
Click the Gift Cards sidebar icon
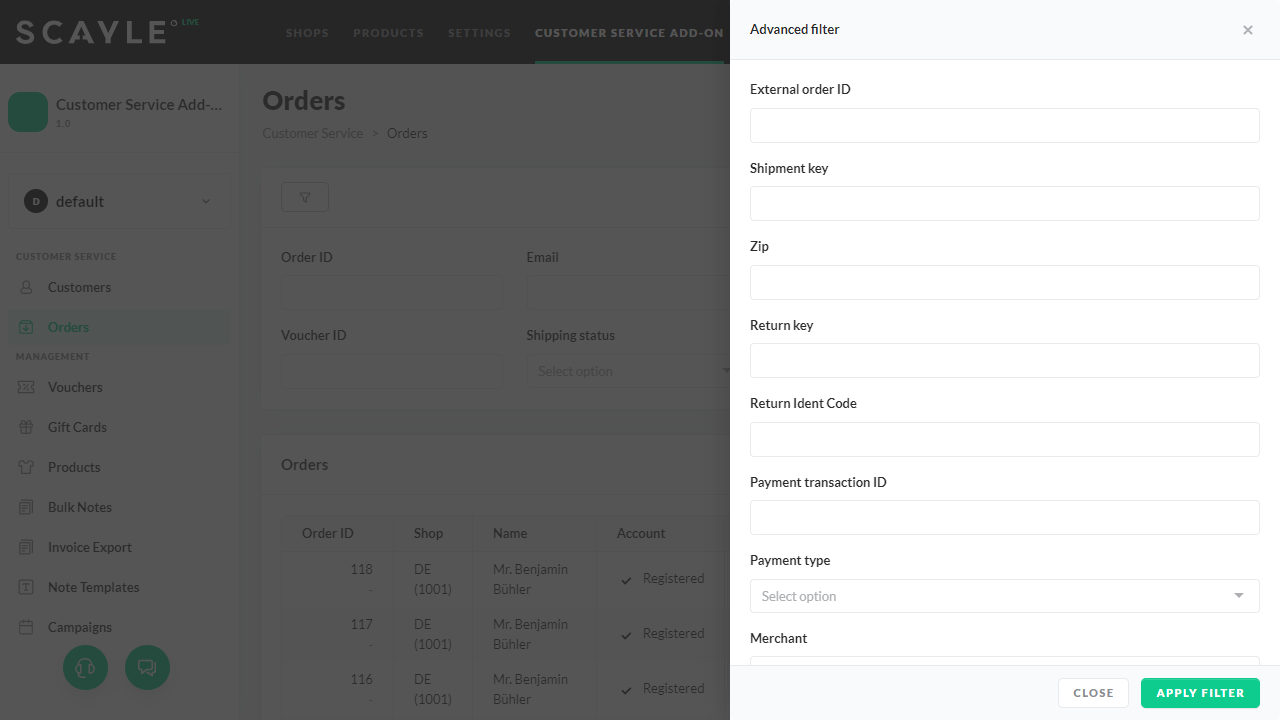click(27, 427)
